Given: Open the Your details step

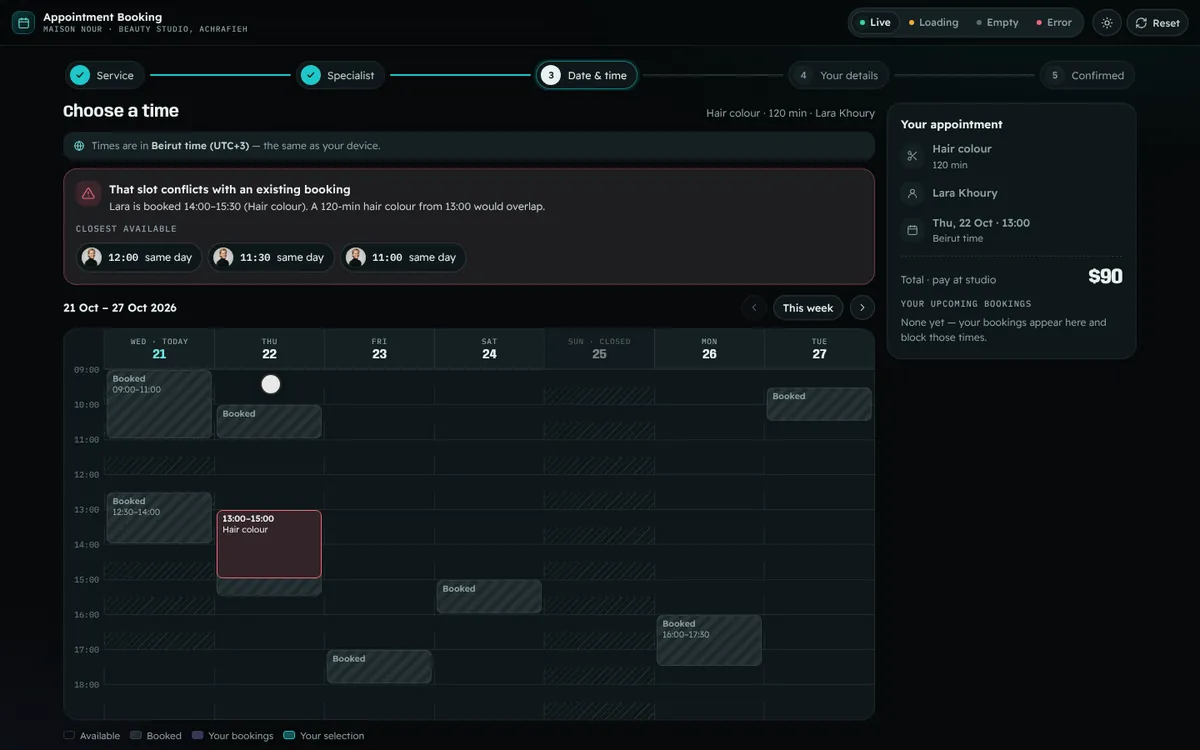Looking at the screenshot, I should [x=838, y=75].
